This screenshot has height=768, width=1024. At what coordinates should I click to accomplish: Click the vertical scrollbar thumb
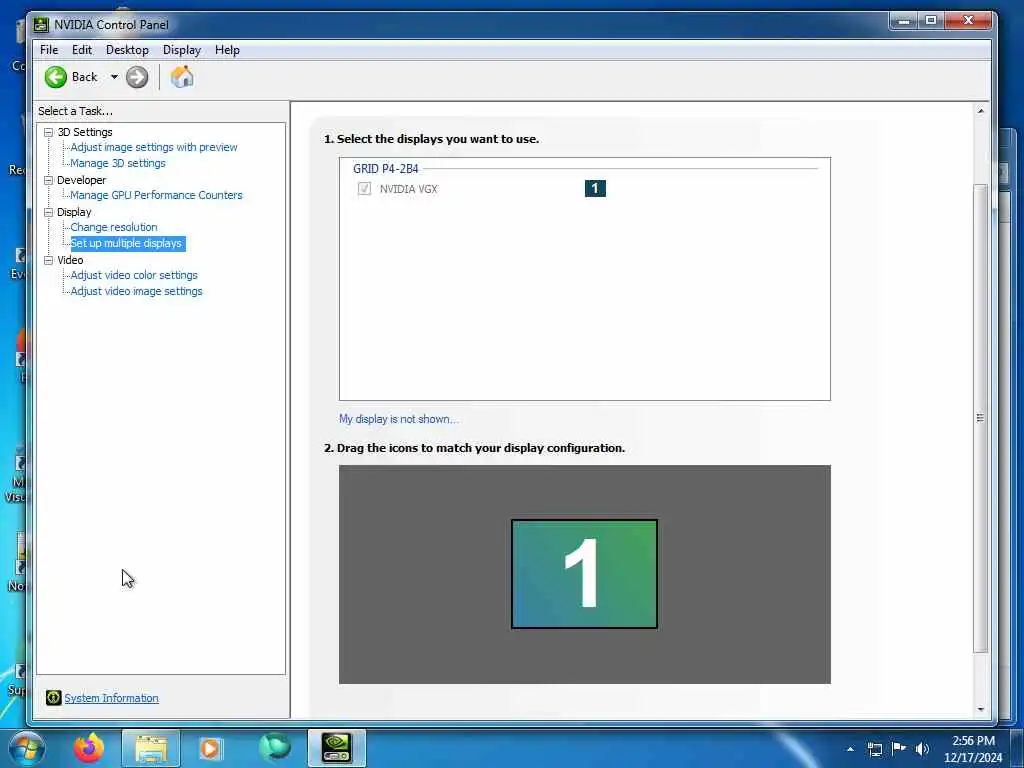[x=980, y=418]
